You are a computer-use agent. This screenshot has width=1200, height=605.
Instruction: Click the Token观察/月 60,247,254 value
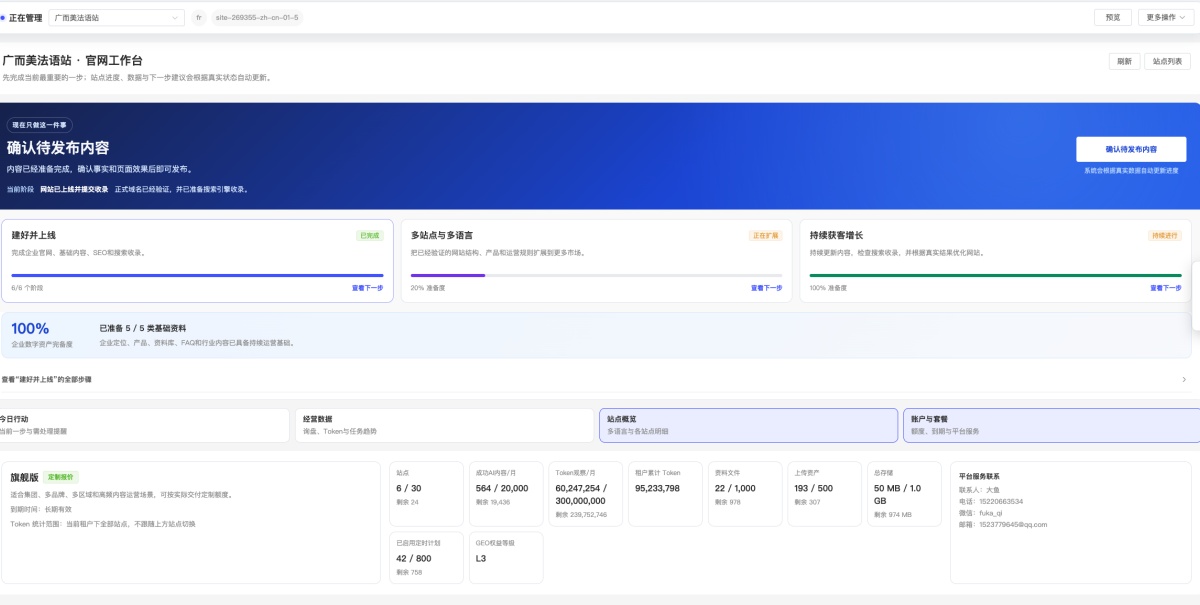pyautogui.click(x=580, y=494)
